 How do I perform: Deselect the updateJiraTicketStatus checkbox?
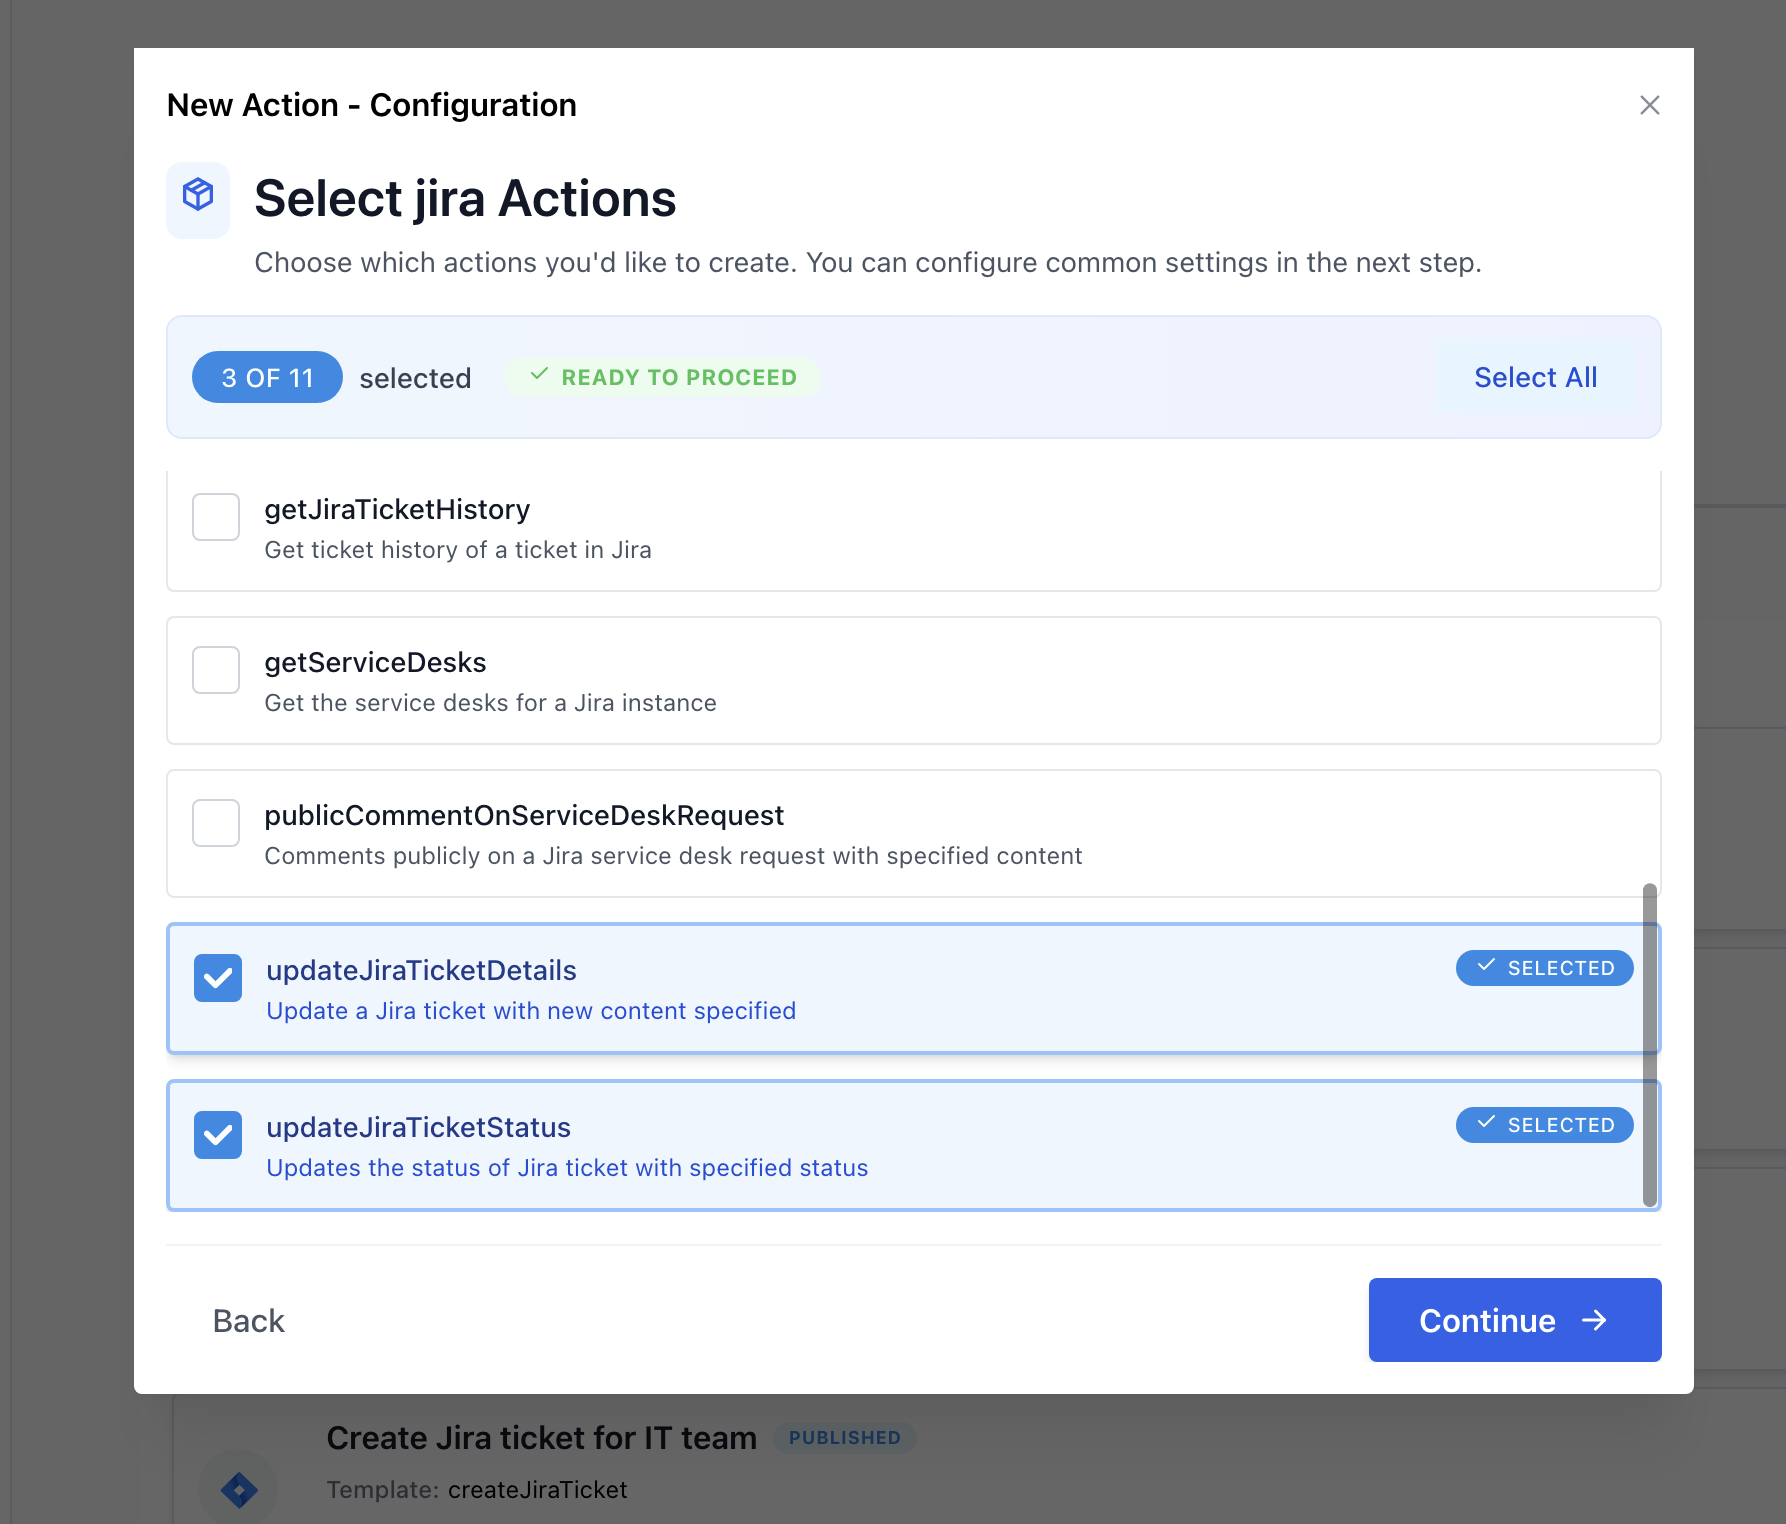[218, 1135]
